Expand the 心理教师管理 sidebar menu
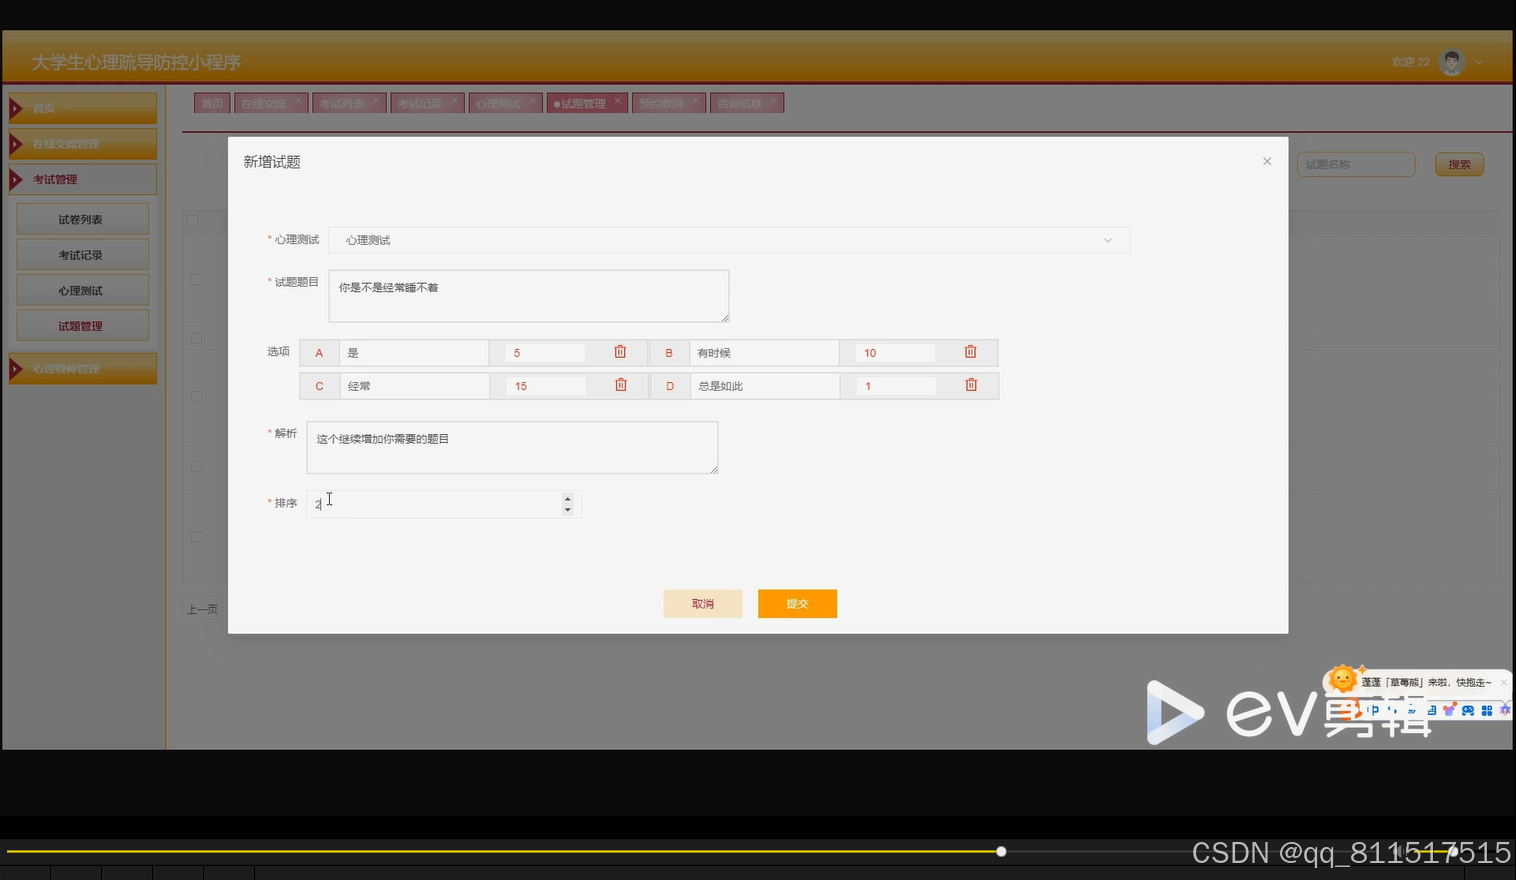Image resolution: width=1516 pixels, height=880 pixels. (x=82, y=369)
